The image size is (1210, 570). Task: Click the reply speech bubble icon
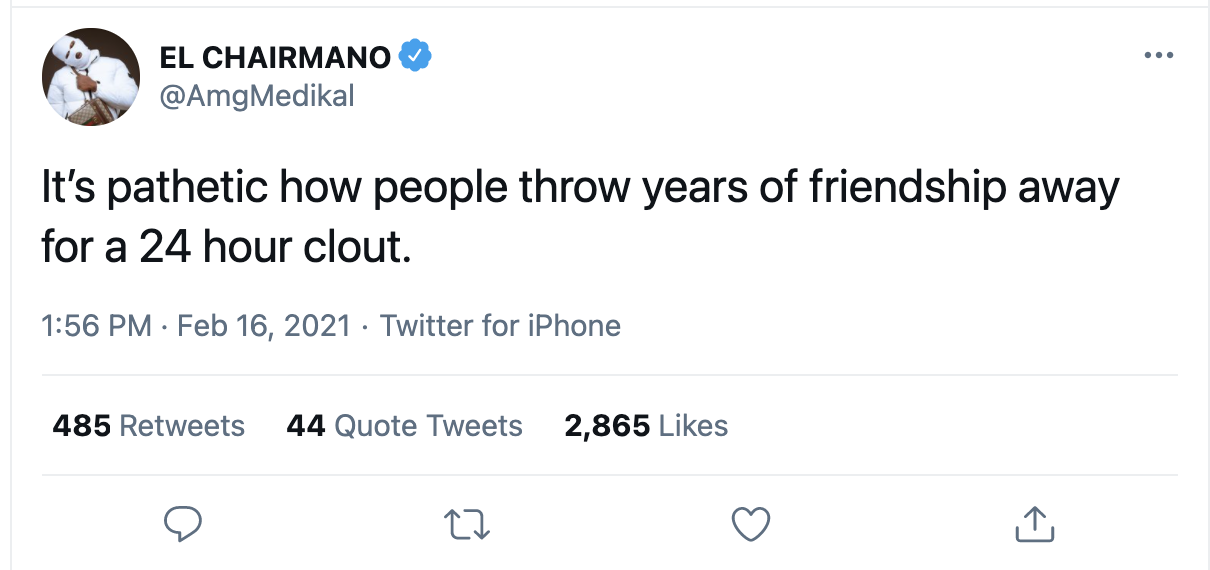[x=183, y=523]
